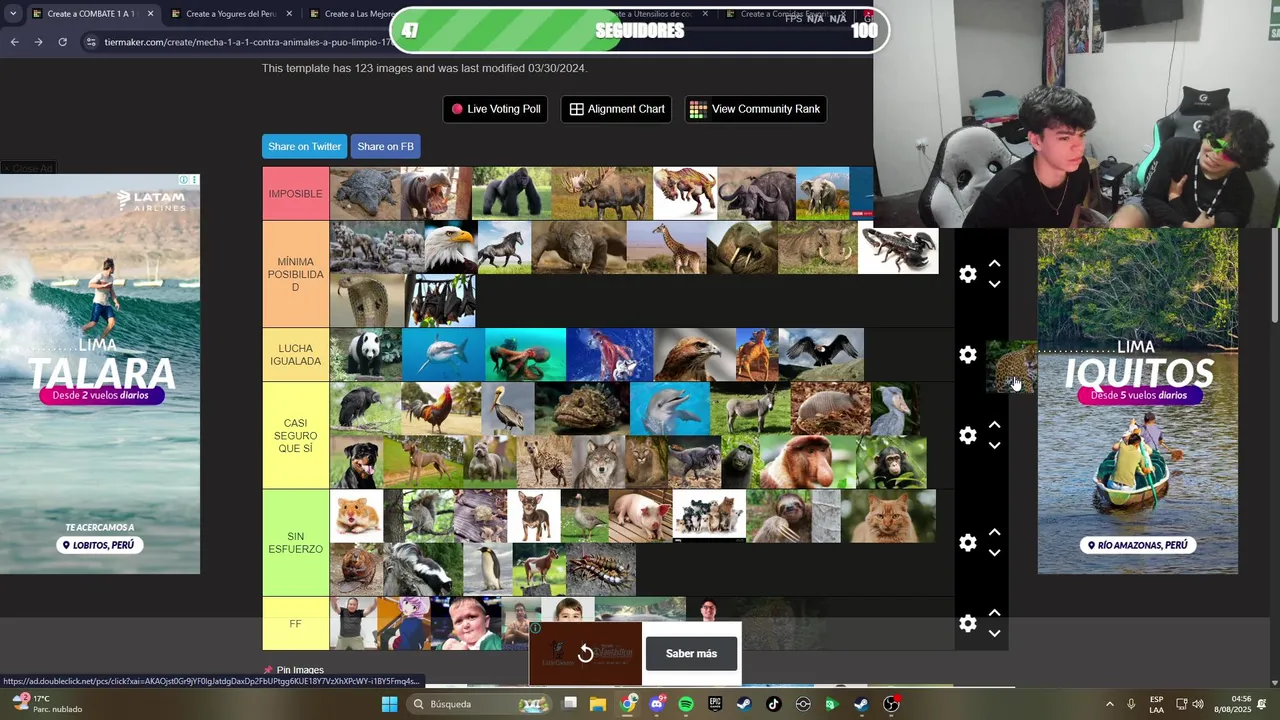The image size is (1280, 720).
Task: Open the Alignment Chart
Action: click(617, 109)
